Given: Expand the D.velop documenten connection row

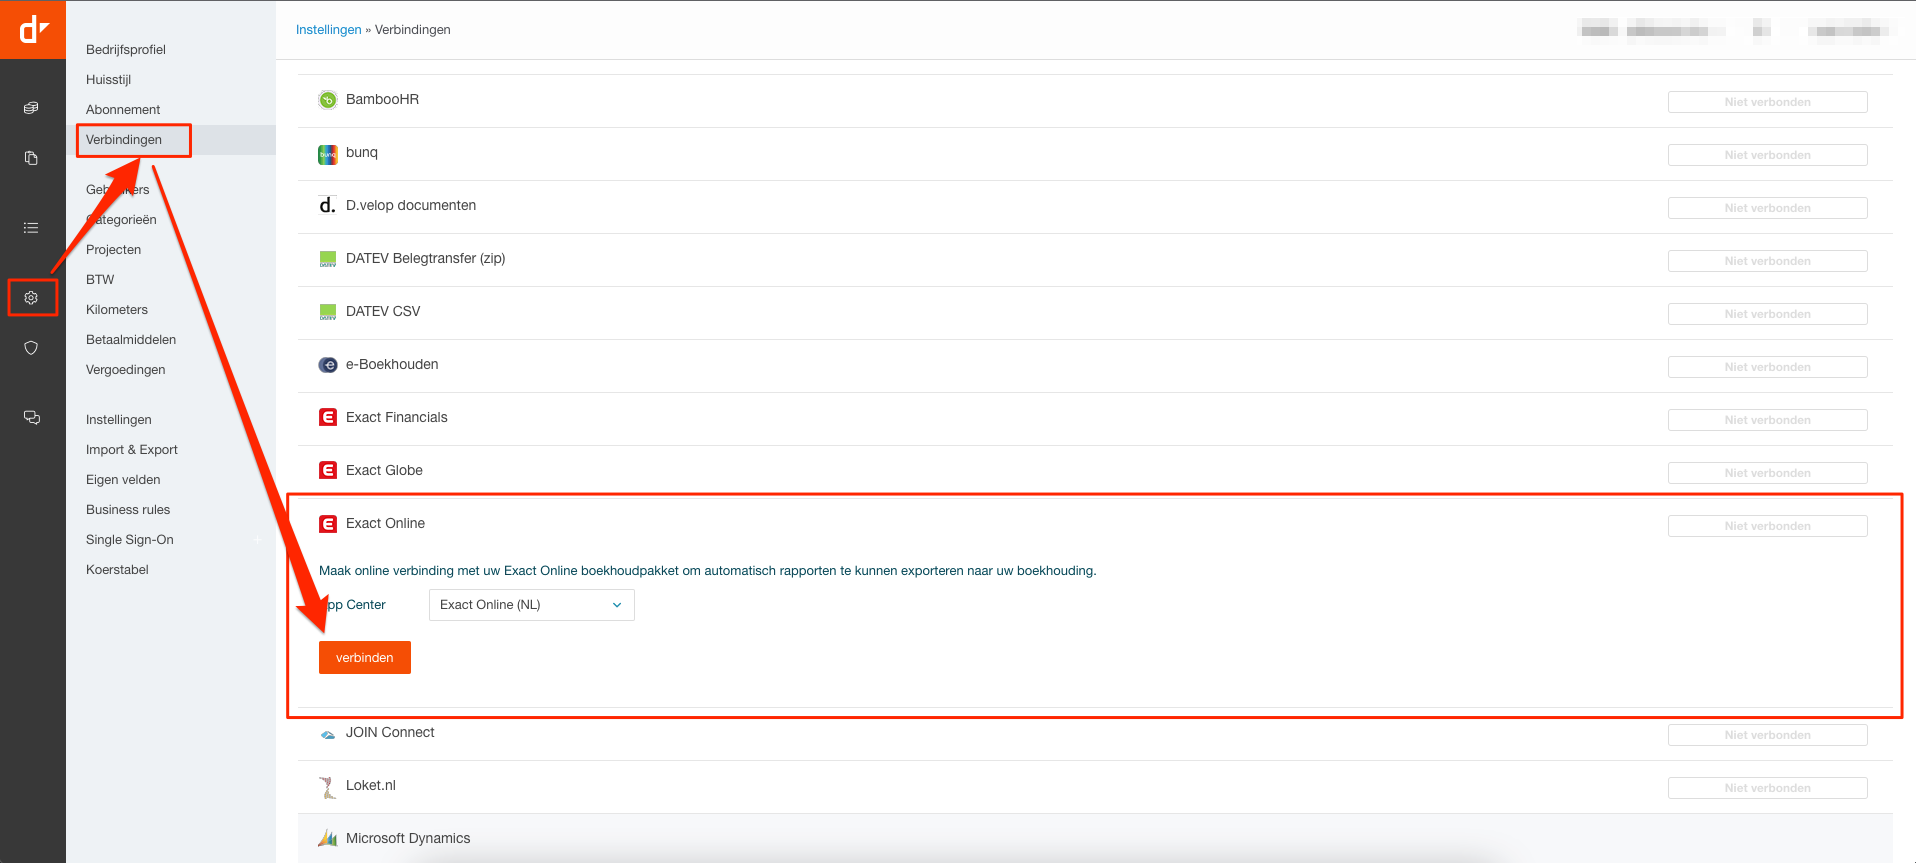Looking at the screenshot, I should pyautogui.click(x=1095, y=207).
